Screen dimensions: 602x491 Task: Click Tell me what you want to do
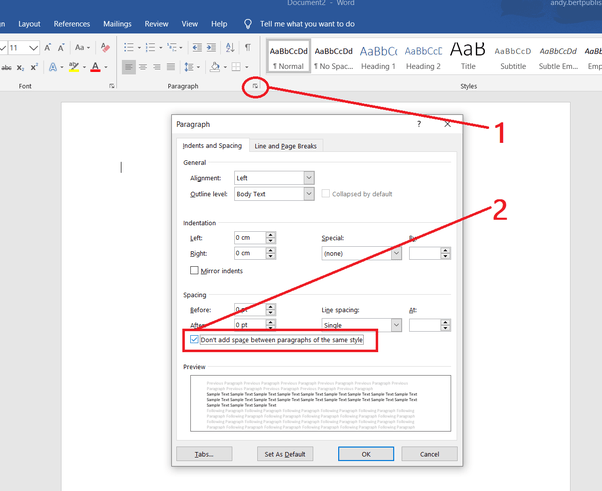click(x=307, y=24)
